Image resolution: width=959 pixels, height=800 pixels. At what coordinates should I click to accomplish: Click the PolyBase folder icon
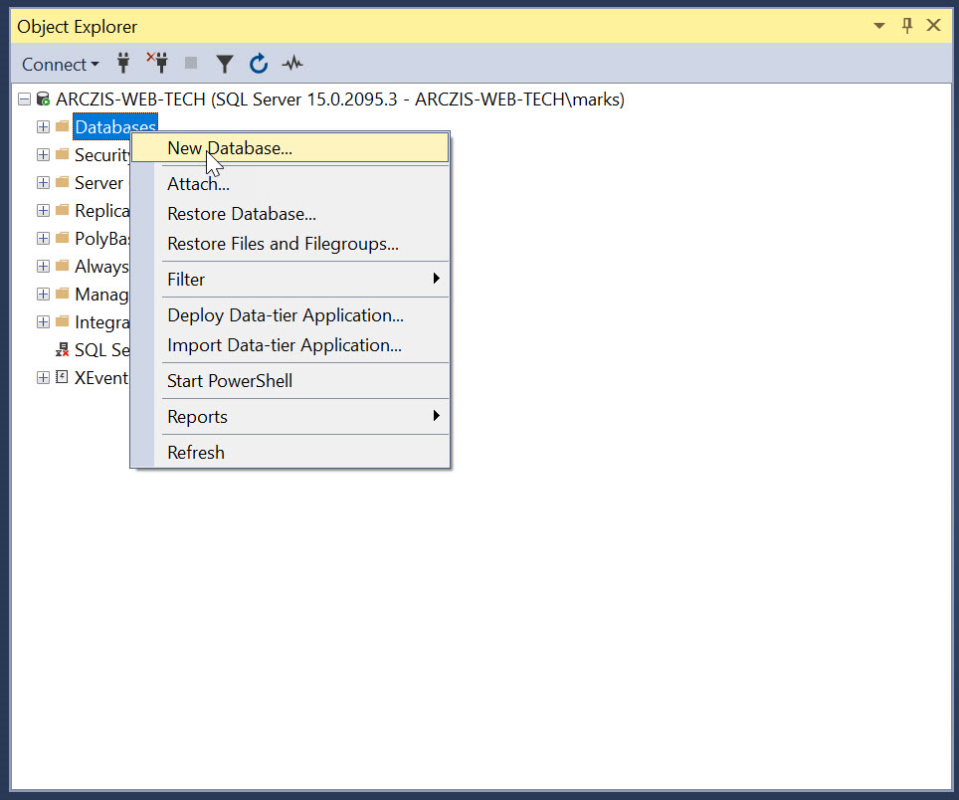point(62,238)
